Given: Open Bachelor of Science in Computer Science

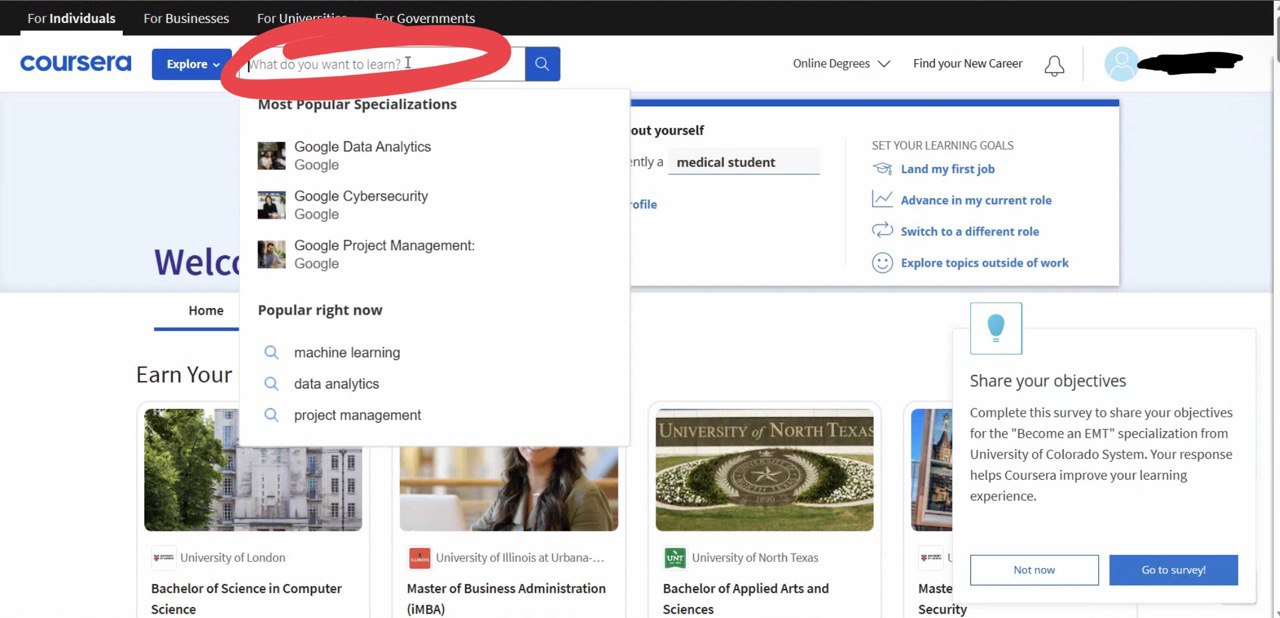Looking at the screenshot, I should pos(246,598).
